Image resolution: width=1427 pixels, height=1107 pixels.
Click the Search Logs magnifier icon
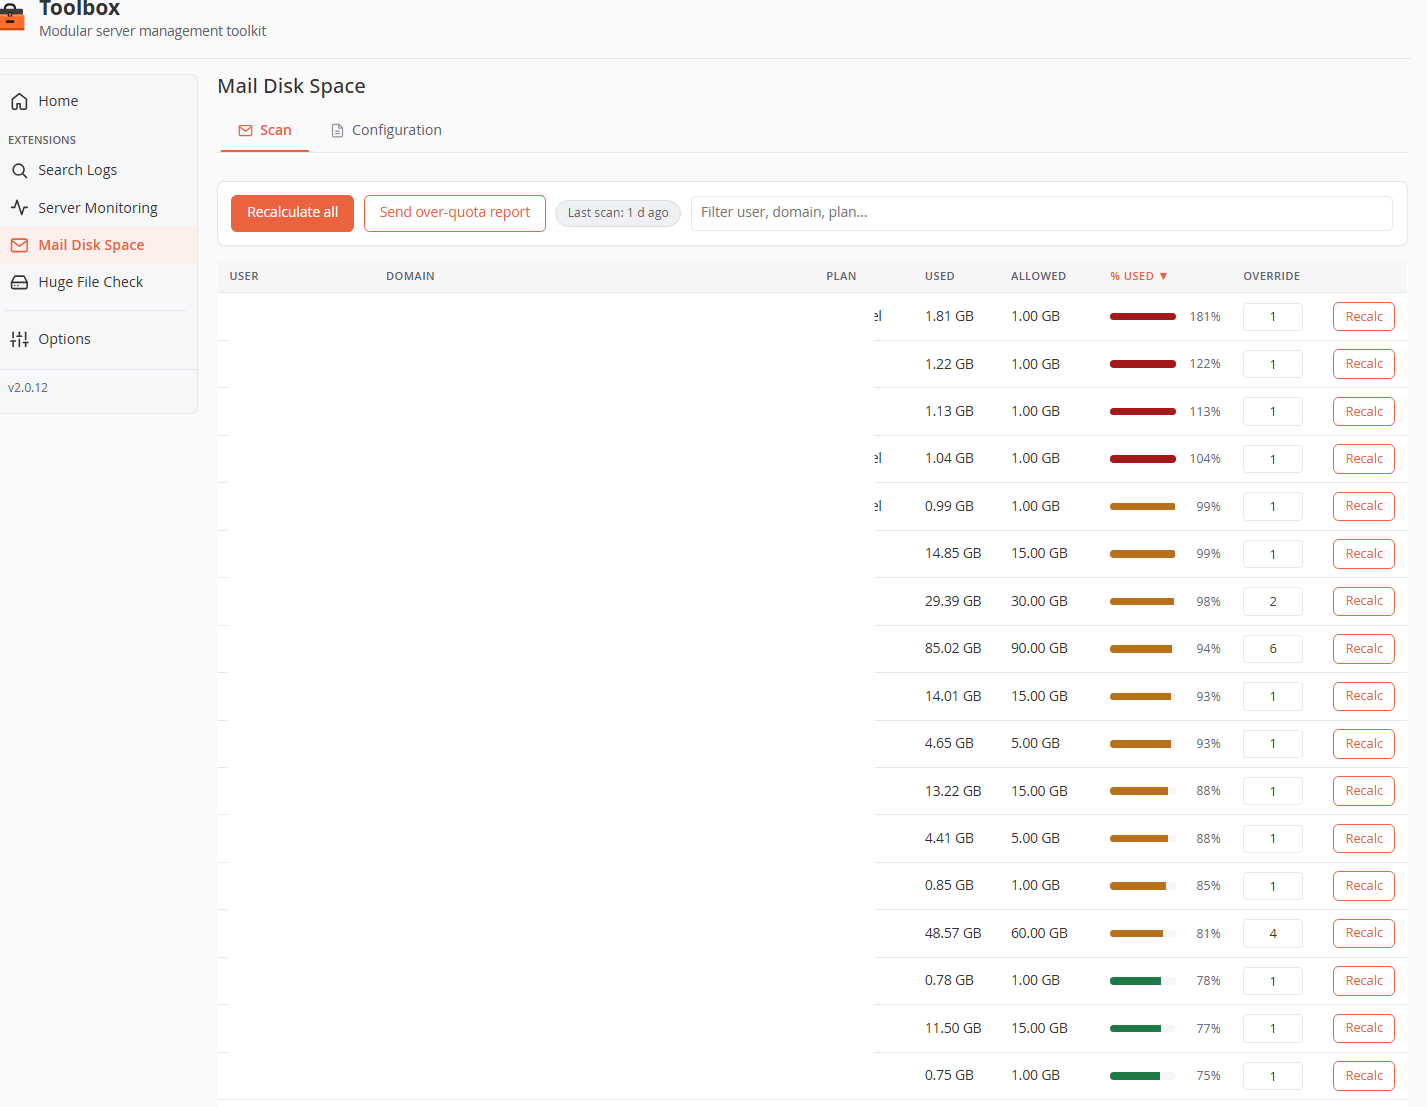pyautogui.click(x=19, y=170)
